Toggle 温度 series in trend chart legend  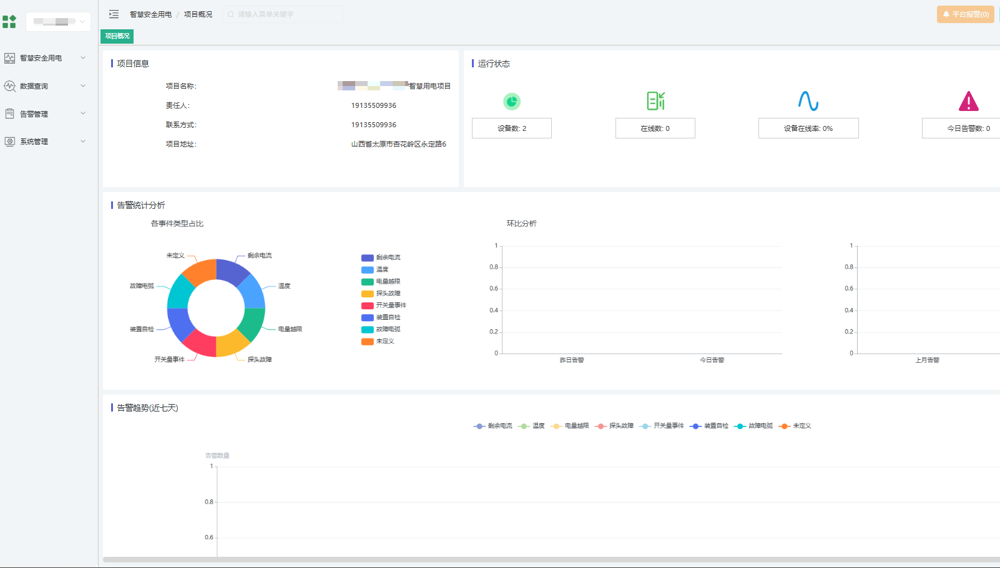532,426
